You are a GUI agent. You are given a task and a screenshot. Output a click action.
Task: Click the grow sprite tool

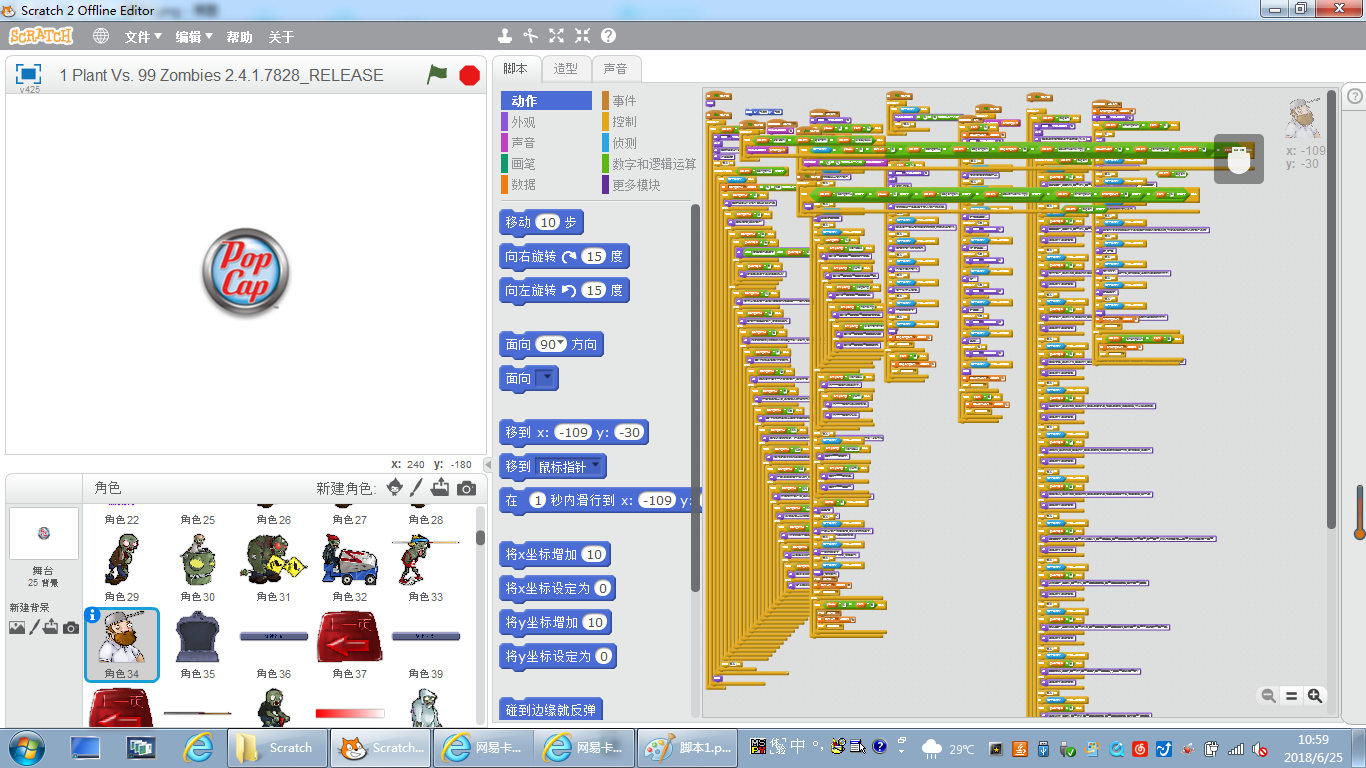tap(557, 36)
